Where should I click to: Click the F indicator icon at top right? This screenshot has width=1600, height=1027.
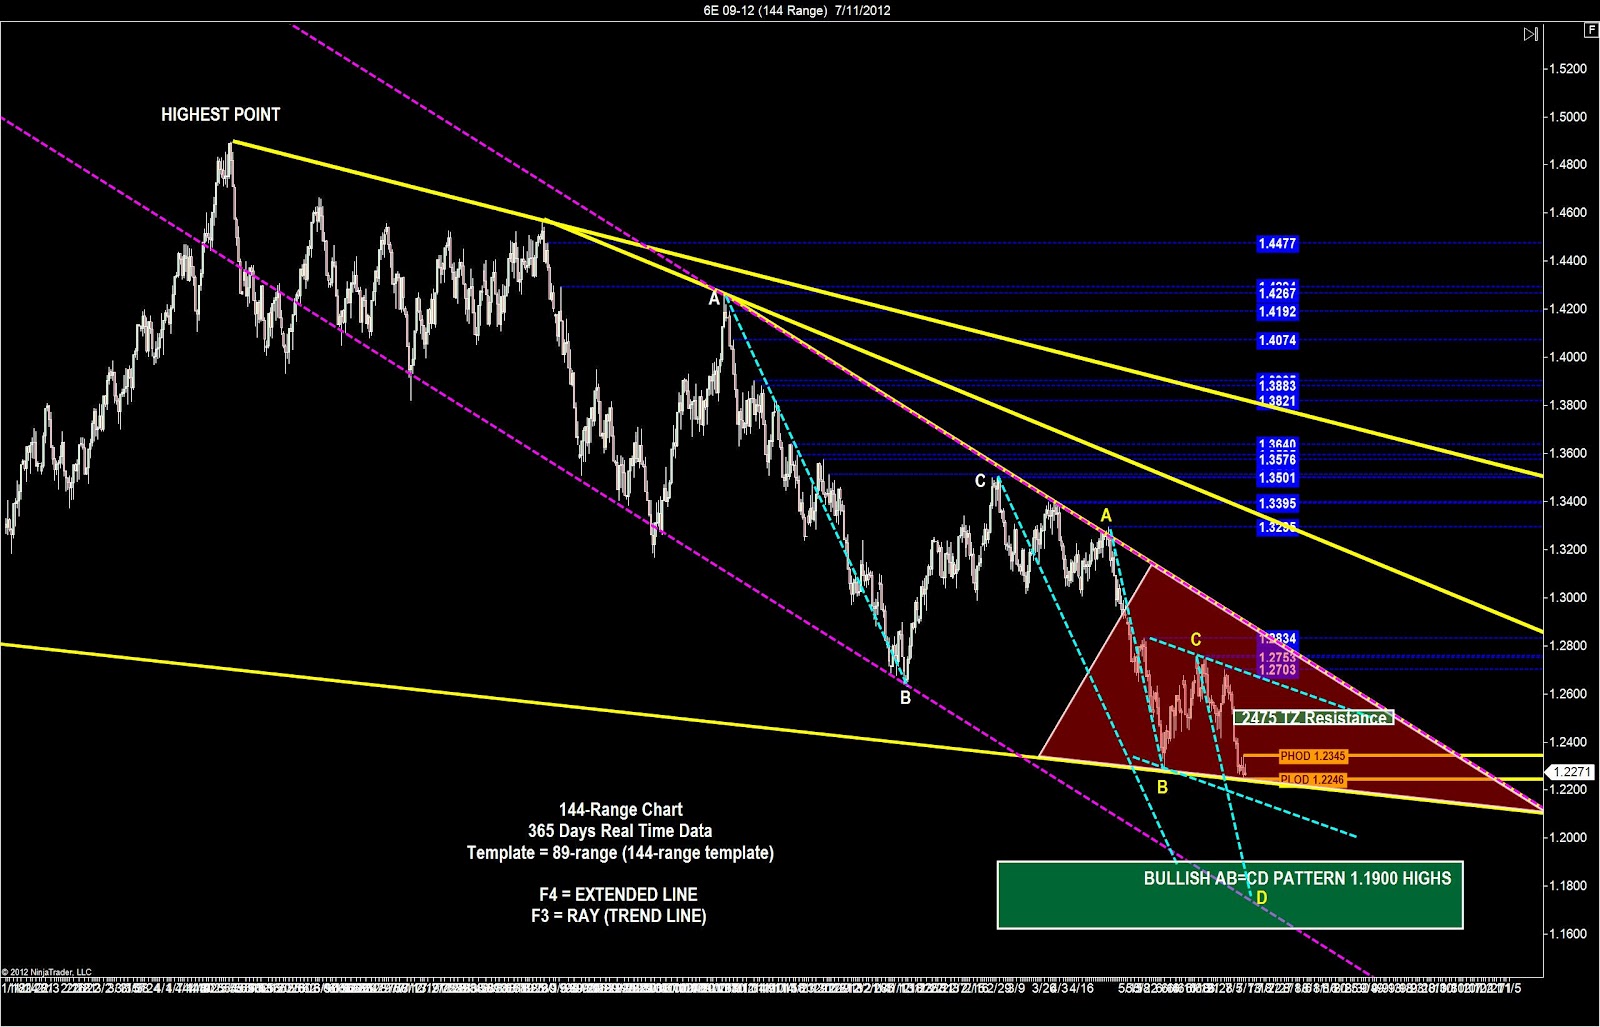[x=1590, y=31]
